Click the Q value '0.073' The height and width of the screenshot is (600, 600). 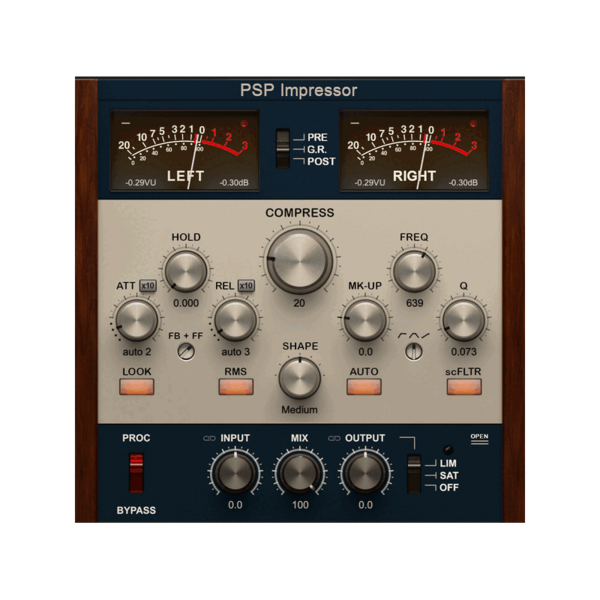coord(464,352)
